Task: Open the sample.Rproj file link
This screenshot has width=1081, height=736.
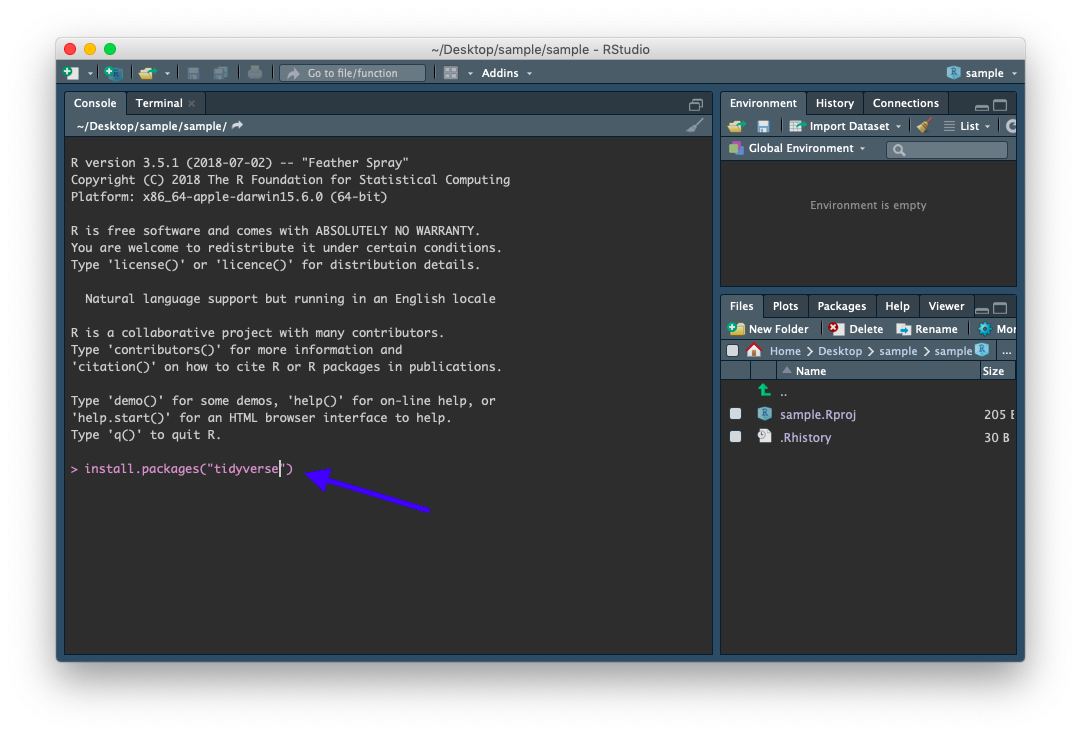Action: 818,414
